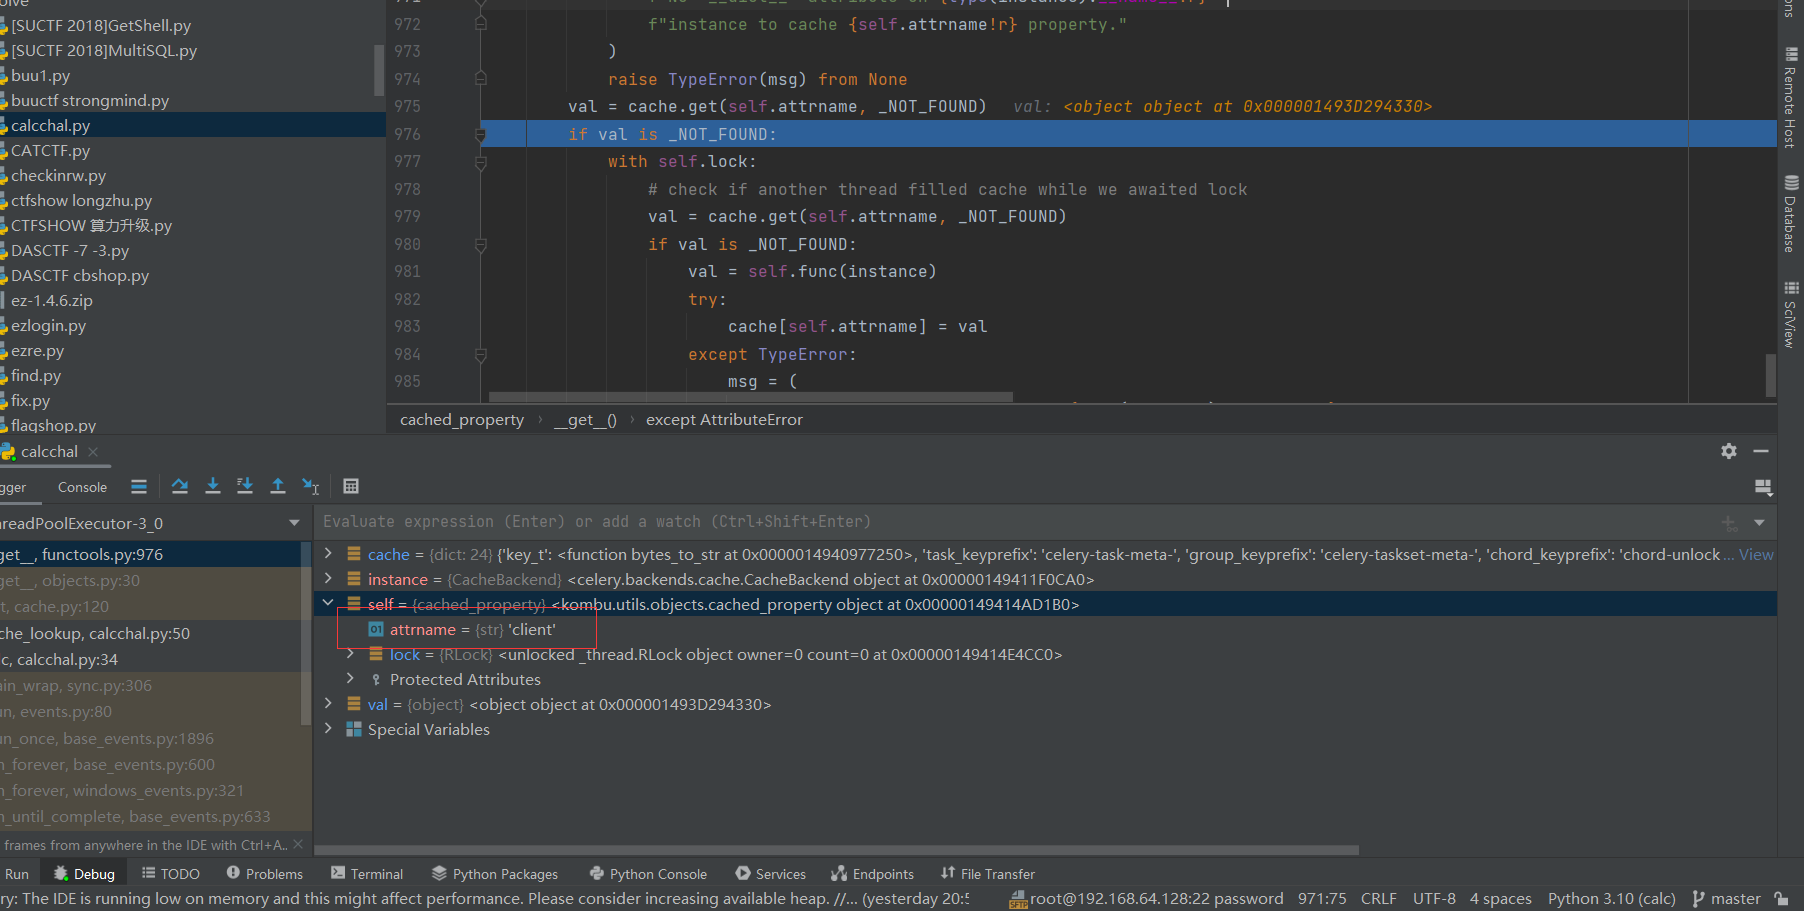Open the Debug tool window tab
This screenshot has height=911, width=1804.
point(84,873)
